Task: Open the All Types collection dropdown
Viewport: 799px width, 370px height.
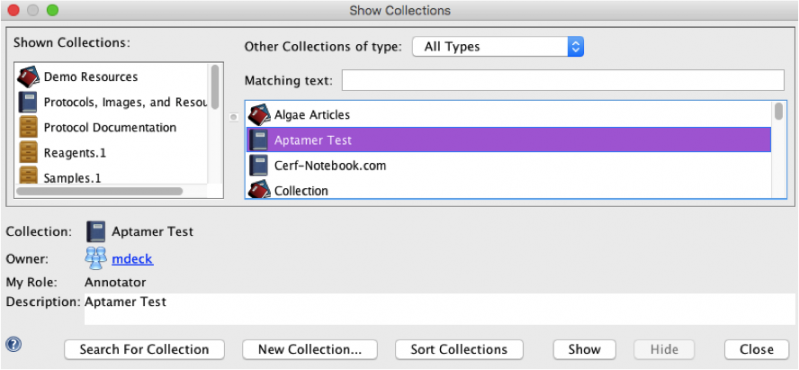Action: [498, 47]
